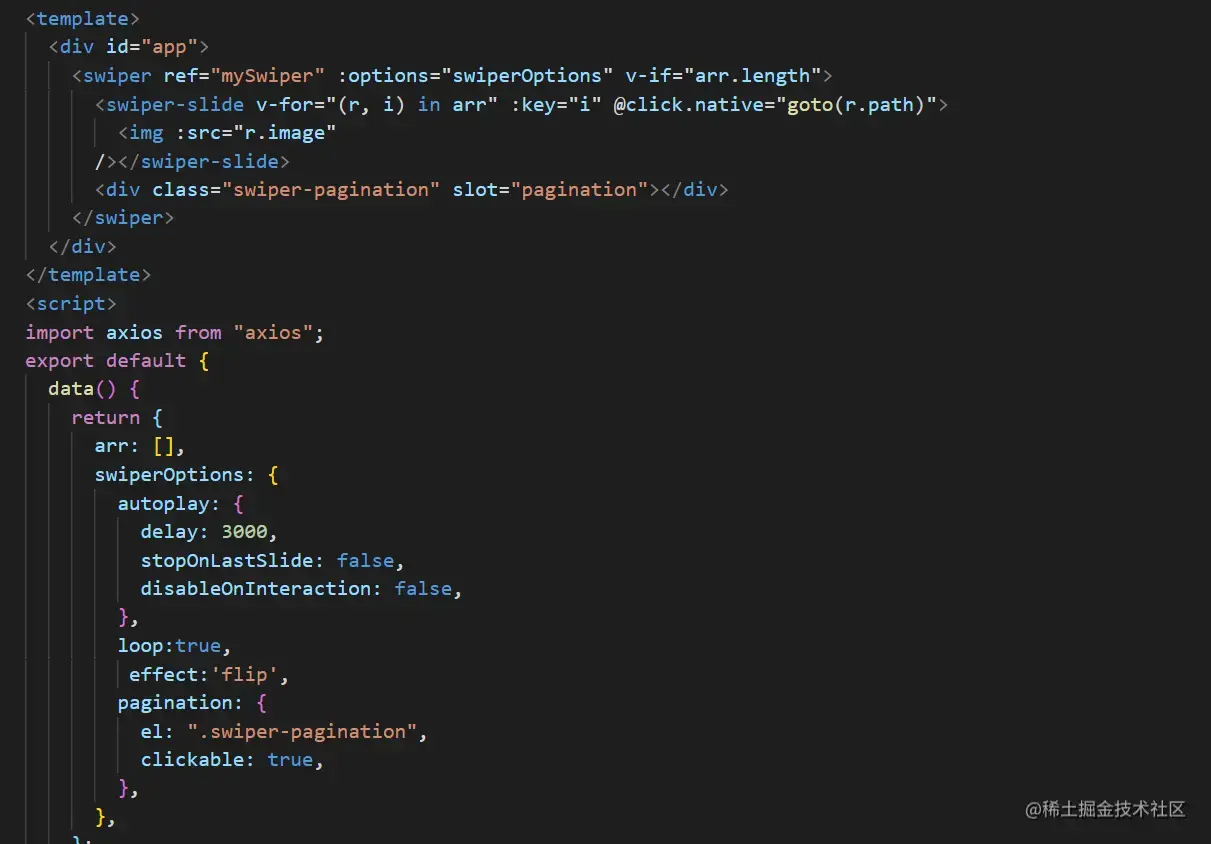
Task: Click the export default keyword line
Action: click(x=117, y=361)
